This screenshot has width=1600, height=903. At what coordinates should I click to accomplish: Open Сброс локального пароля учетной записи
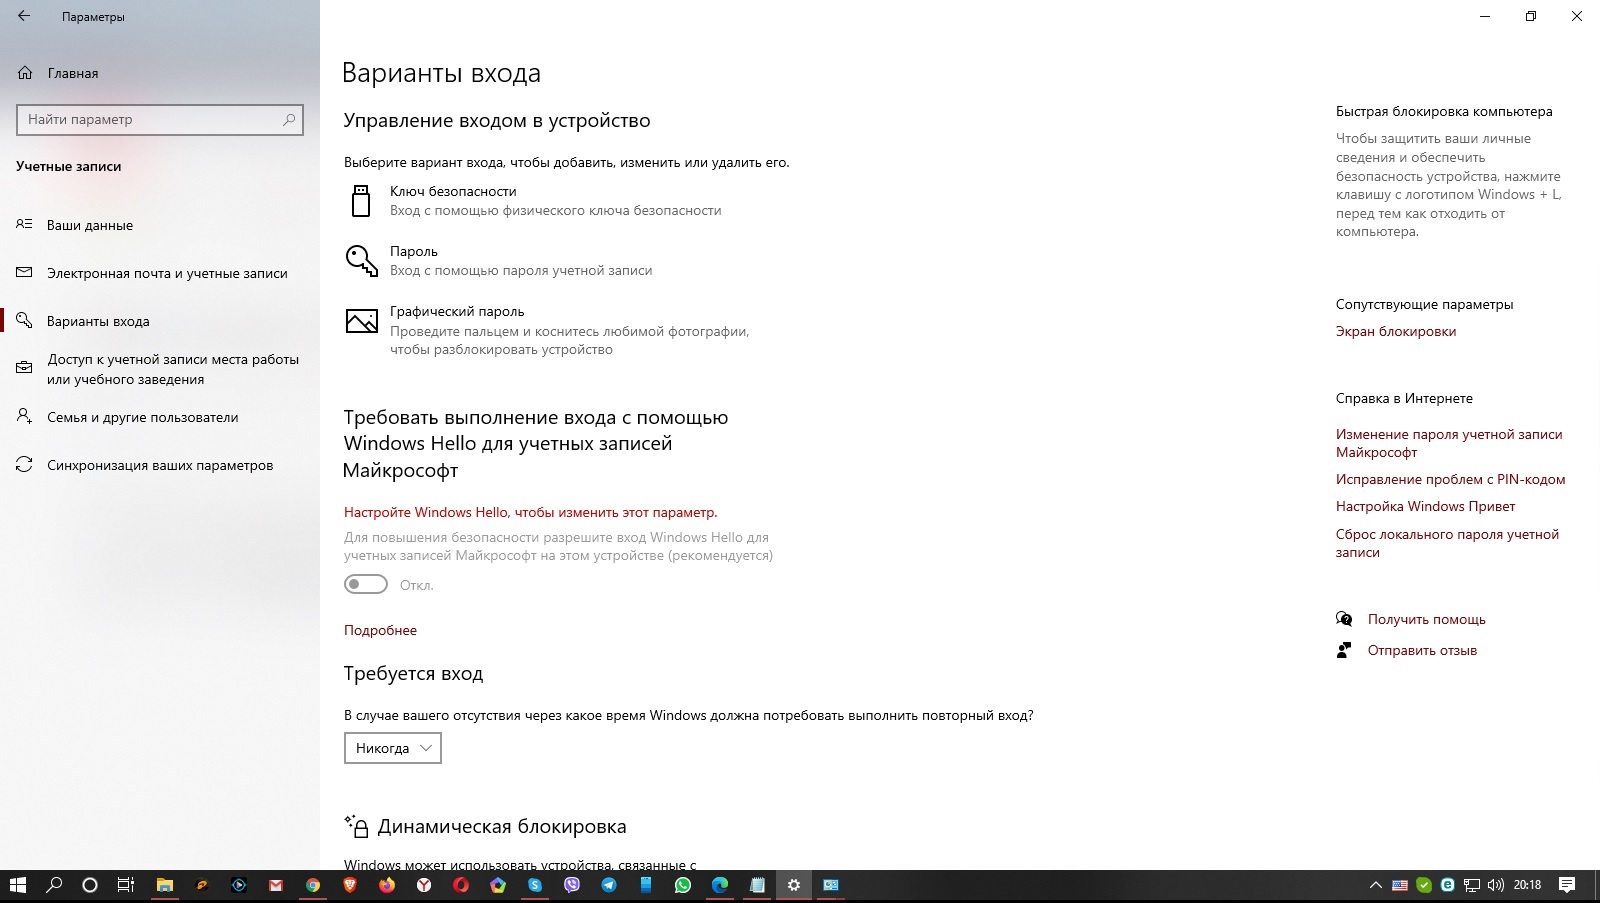pos(1448,543)
